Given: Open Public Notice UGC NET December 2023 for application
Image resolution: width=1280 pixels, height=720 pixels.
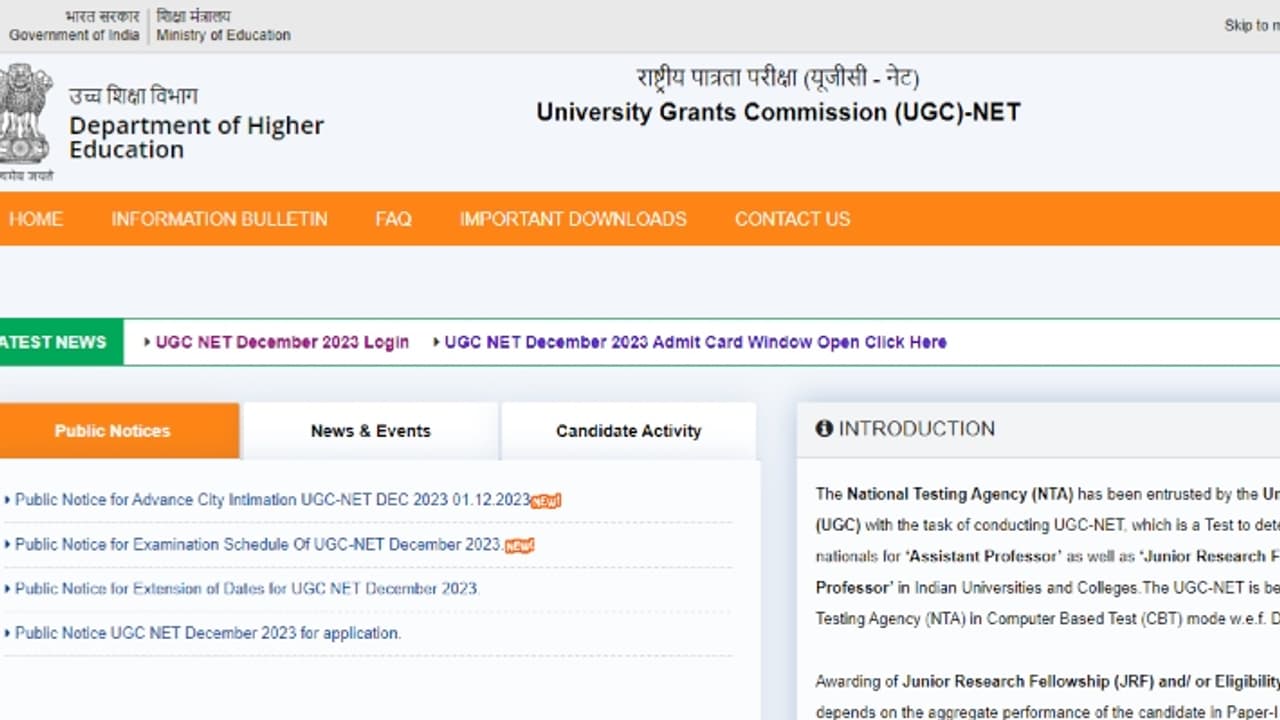Looking at the screenshot, I should point(208,633).
